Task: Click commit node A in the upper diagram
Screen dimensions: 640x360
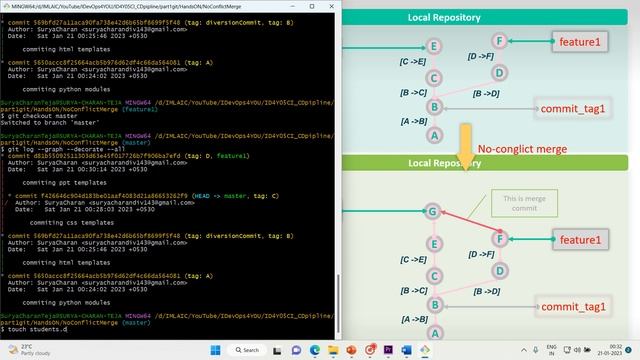Action: (434, 135)
